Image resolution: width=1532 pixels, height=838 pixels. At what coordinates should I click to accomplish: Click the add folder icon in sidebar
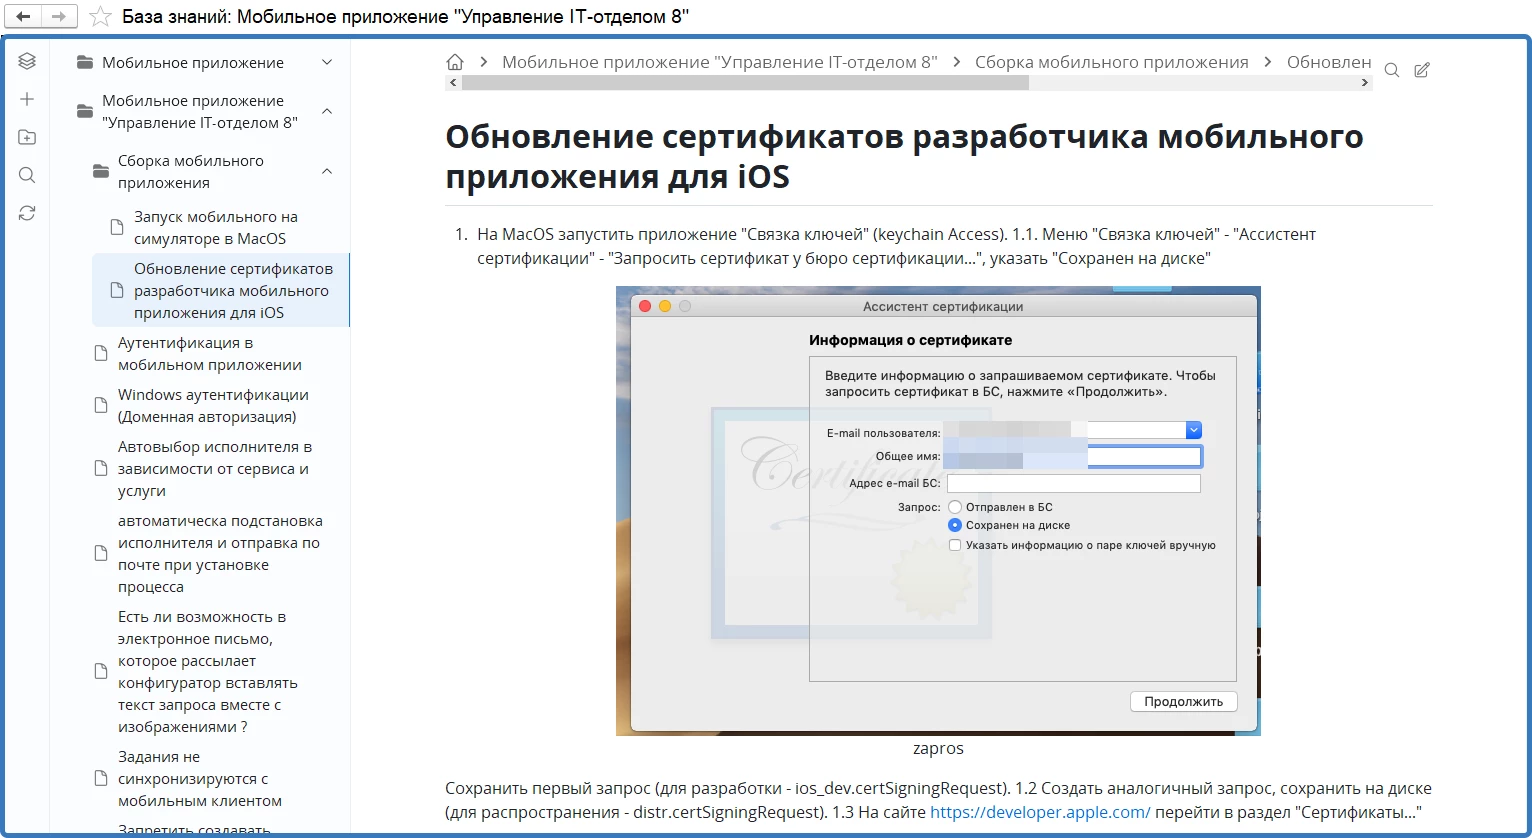coord(27,137)
